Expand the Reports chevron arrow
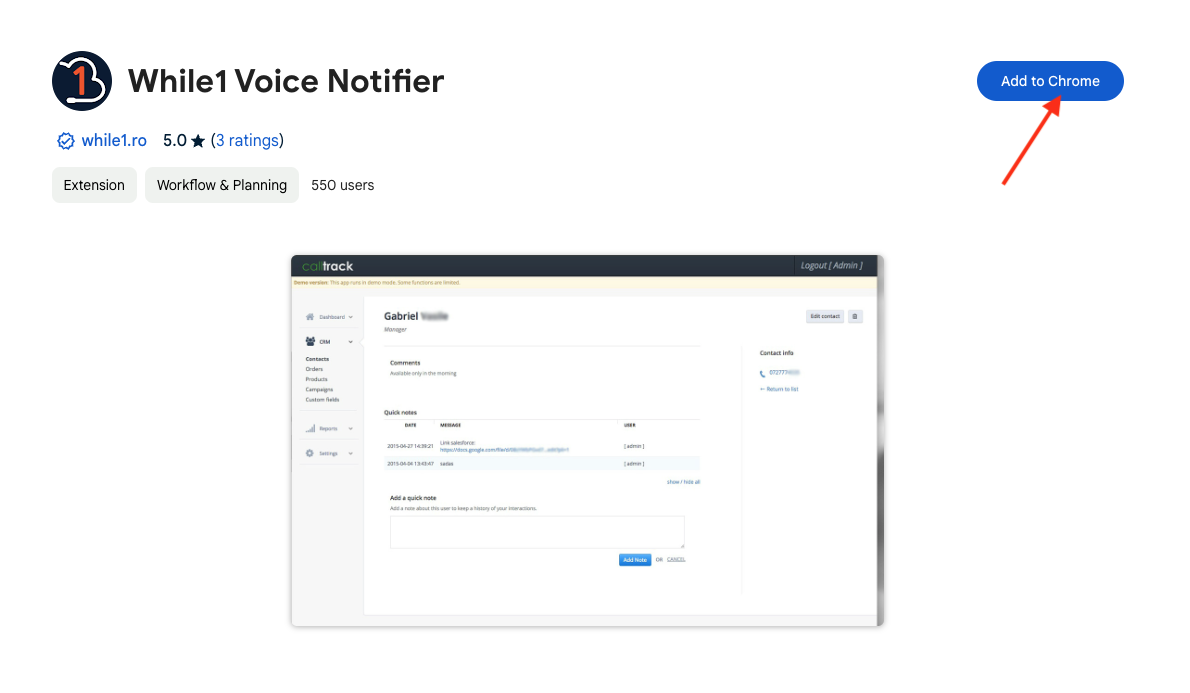Viewport: 1190px width, 693px height. click(x=351, y=429)
